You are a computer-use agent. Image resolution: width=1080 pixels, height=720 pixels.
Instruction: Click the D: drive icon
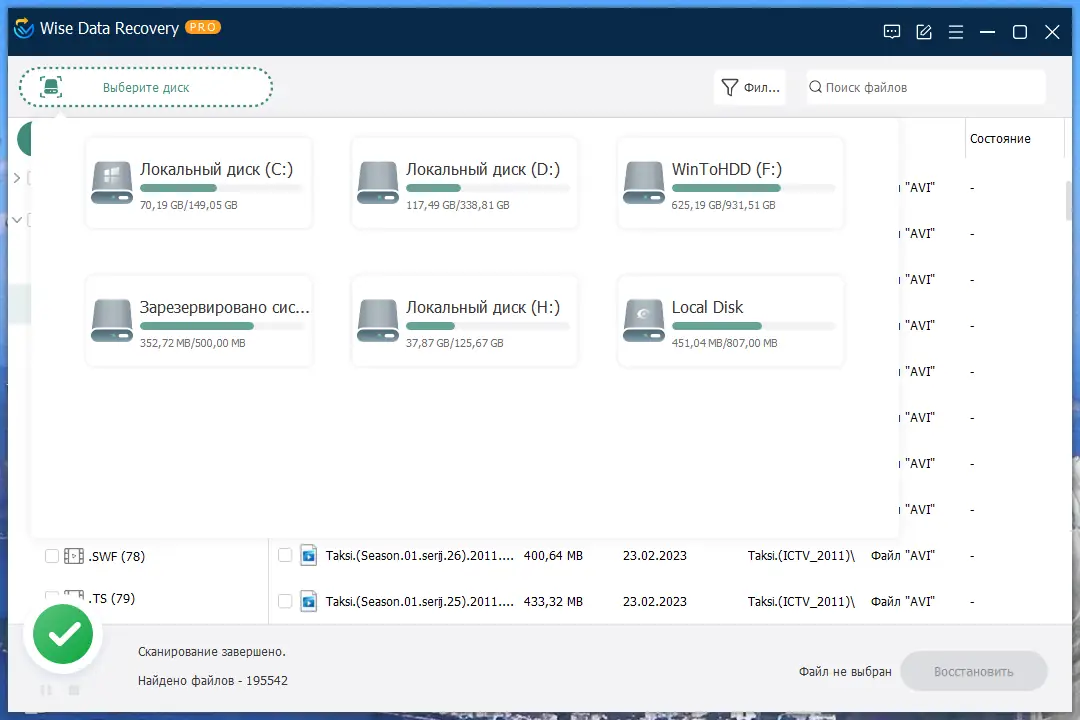point(377,183)
